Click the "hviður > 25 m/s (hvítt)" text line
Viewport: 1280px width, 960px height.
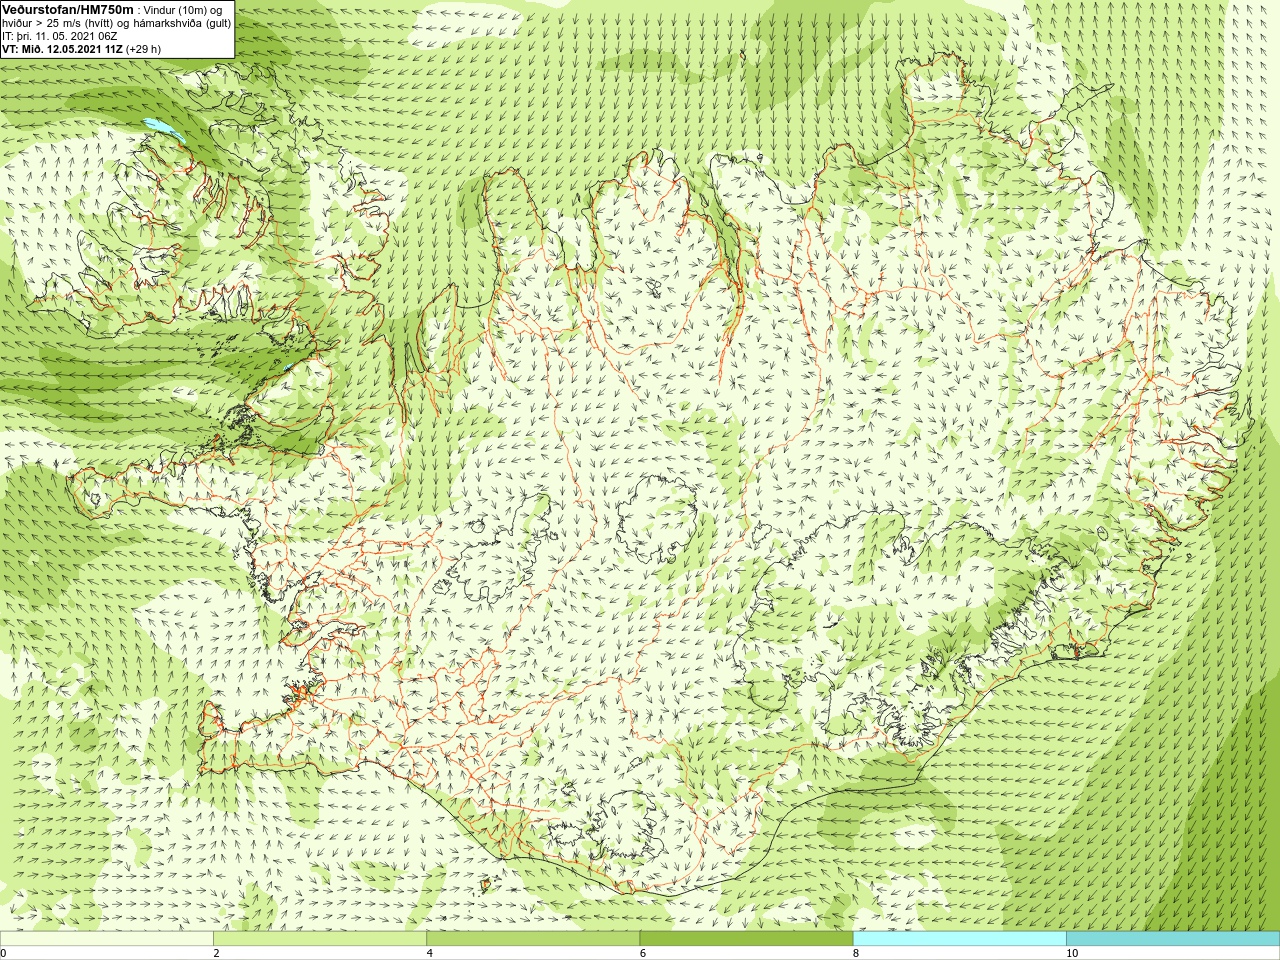coord(59,23)
